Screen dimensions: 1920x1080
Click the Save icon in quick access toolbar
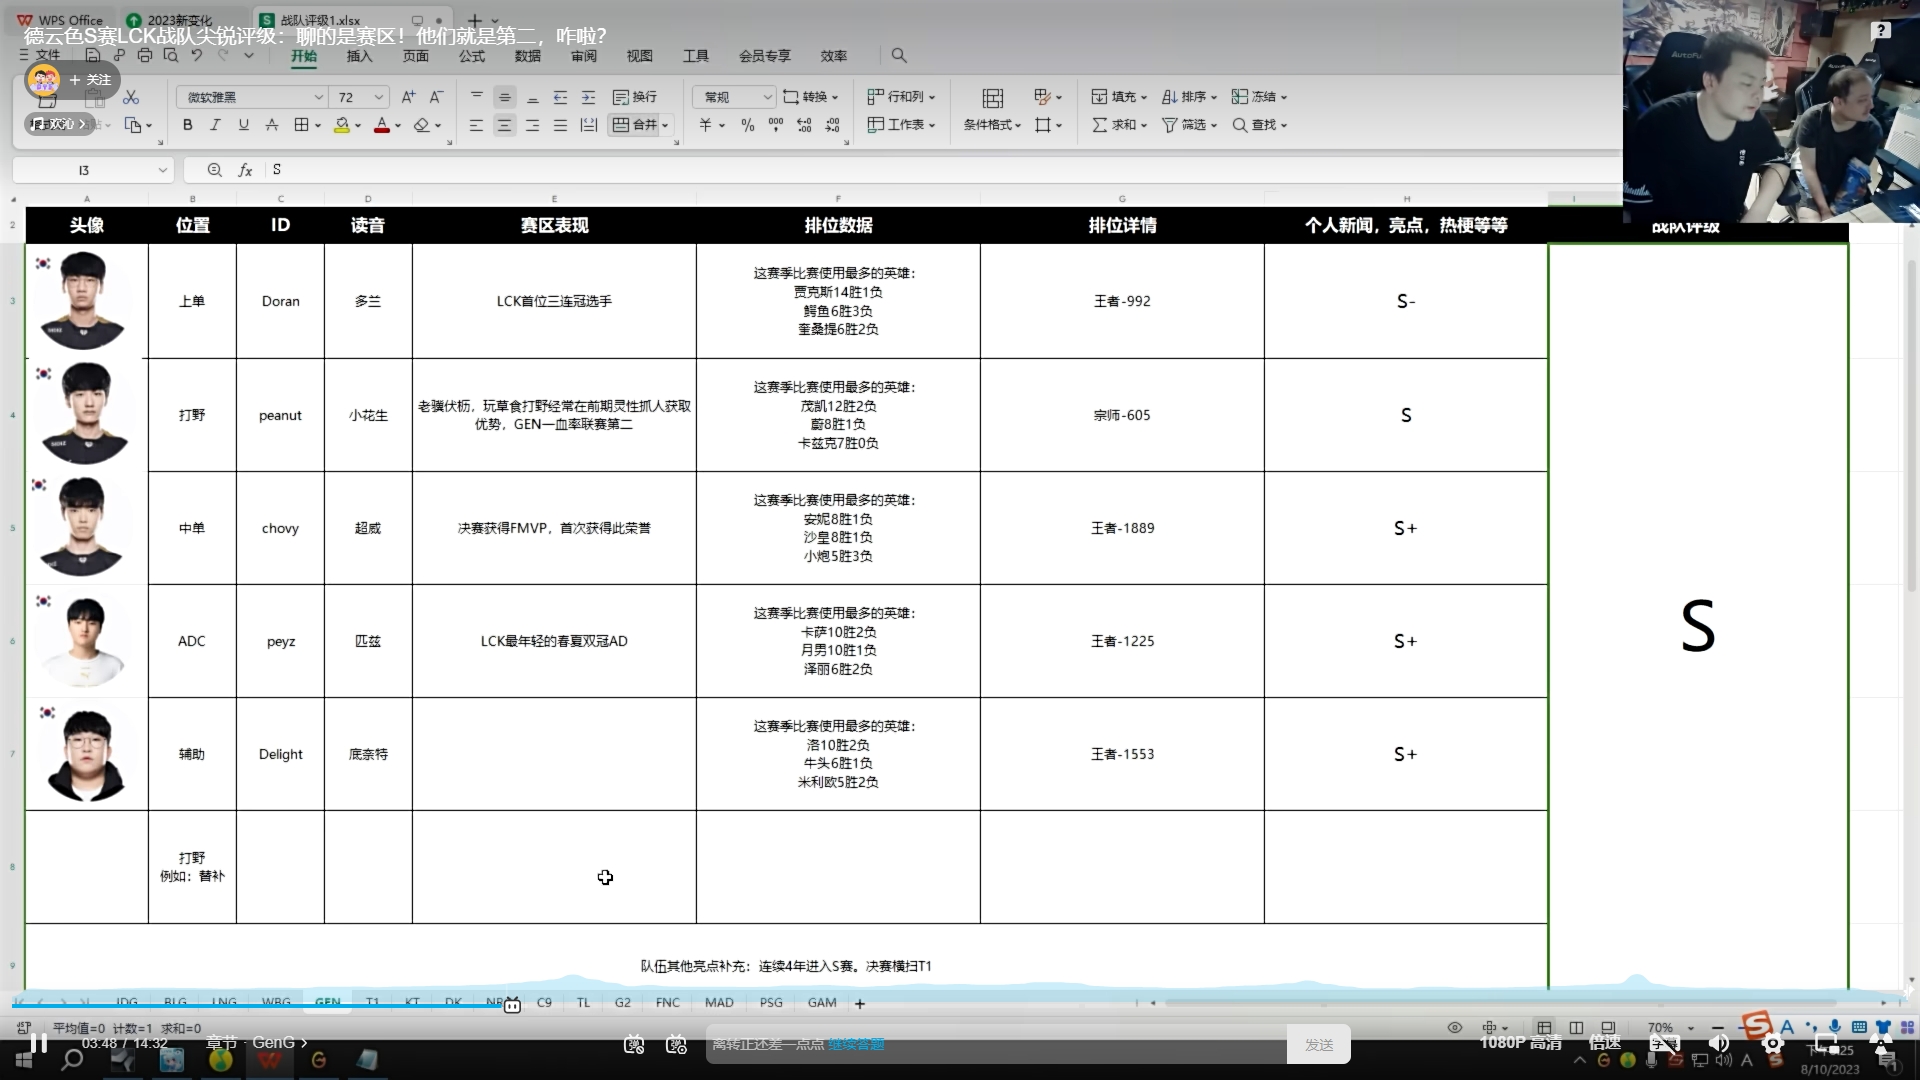(x=93, y=56)
